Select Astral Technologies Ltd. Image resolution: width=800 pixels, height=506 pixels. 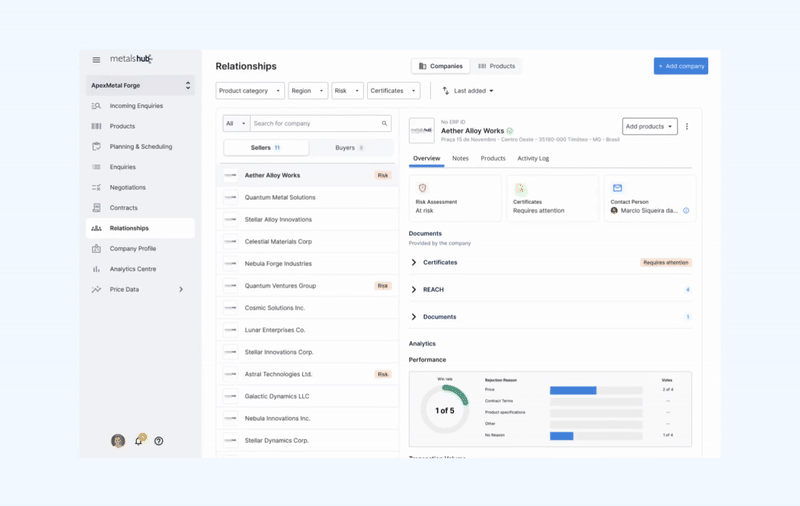coord(308,374)
